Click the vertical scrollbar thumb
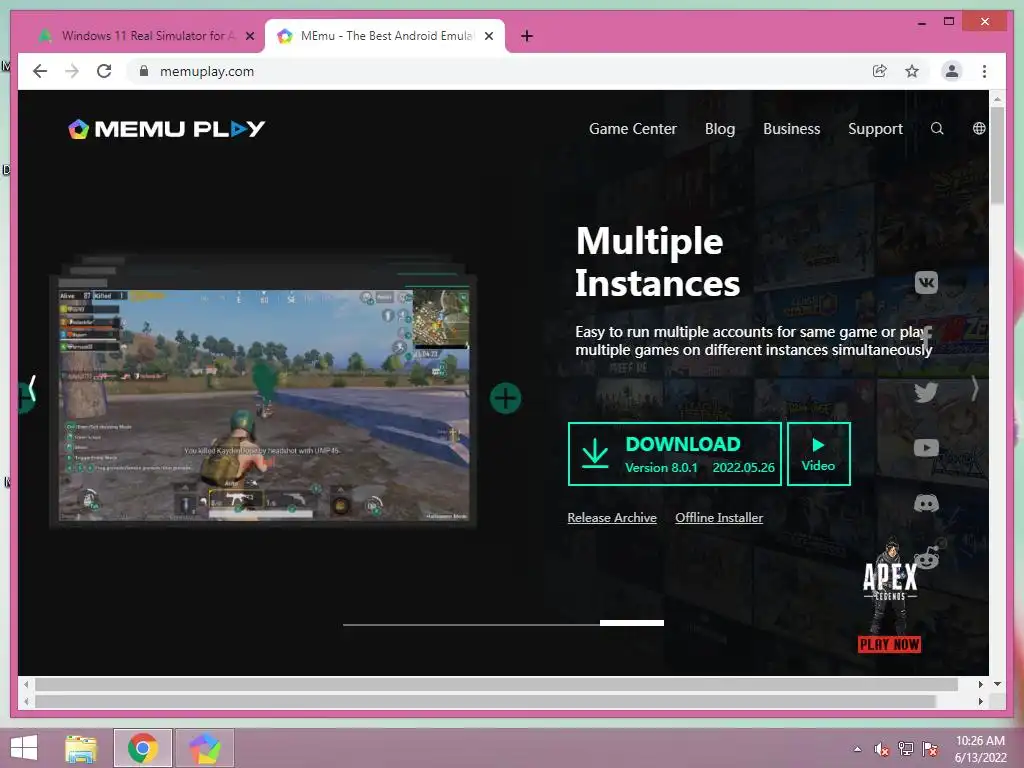This screenshot has width=1024, height=768. 997,155
